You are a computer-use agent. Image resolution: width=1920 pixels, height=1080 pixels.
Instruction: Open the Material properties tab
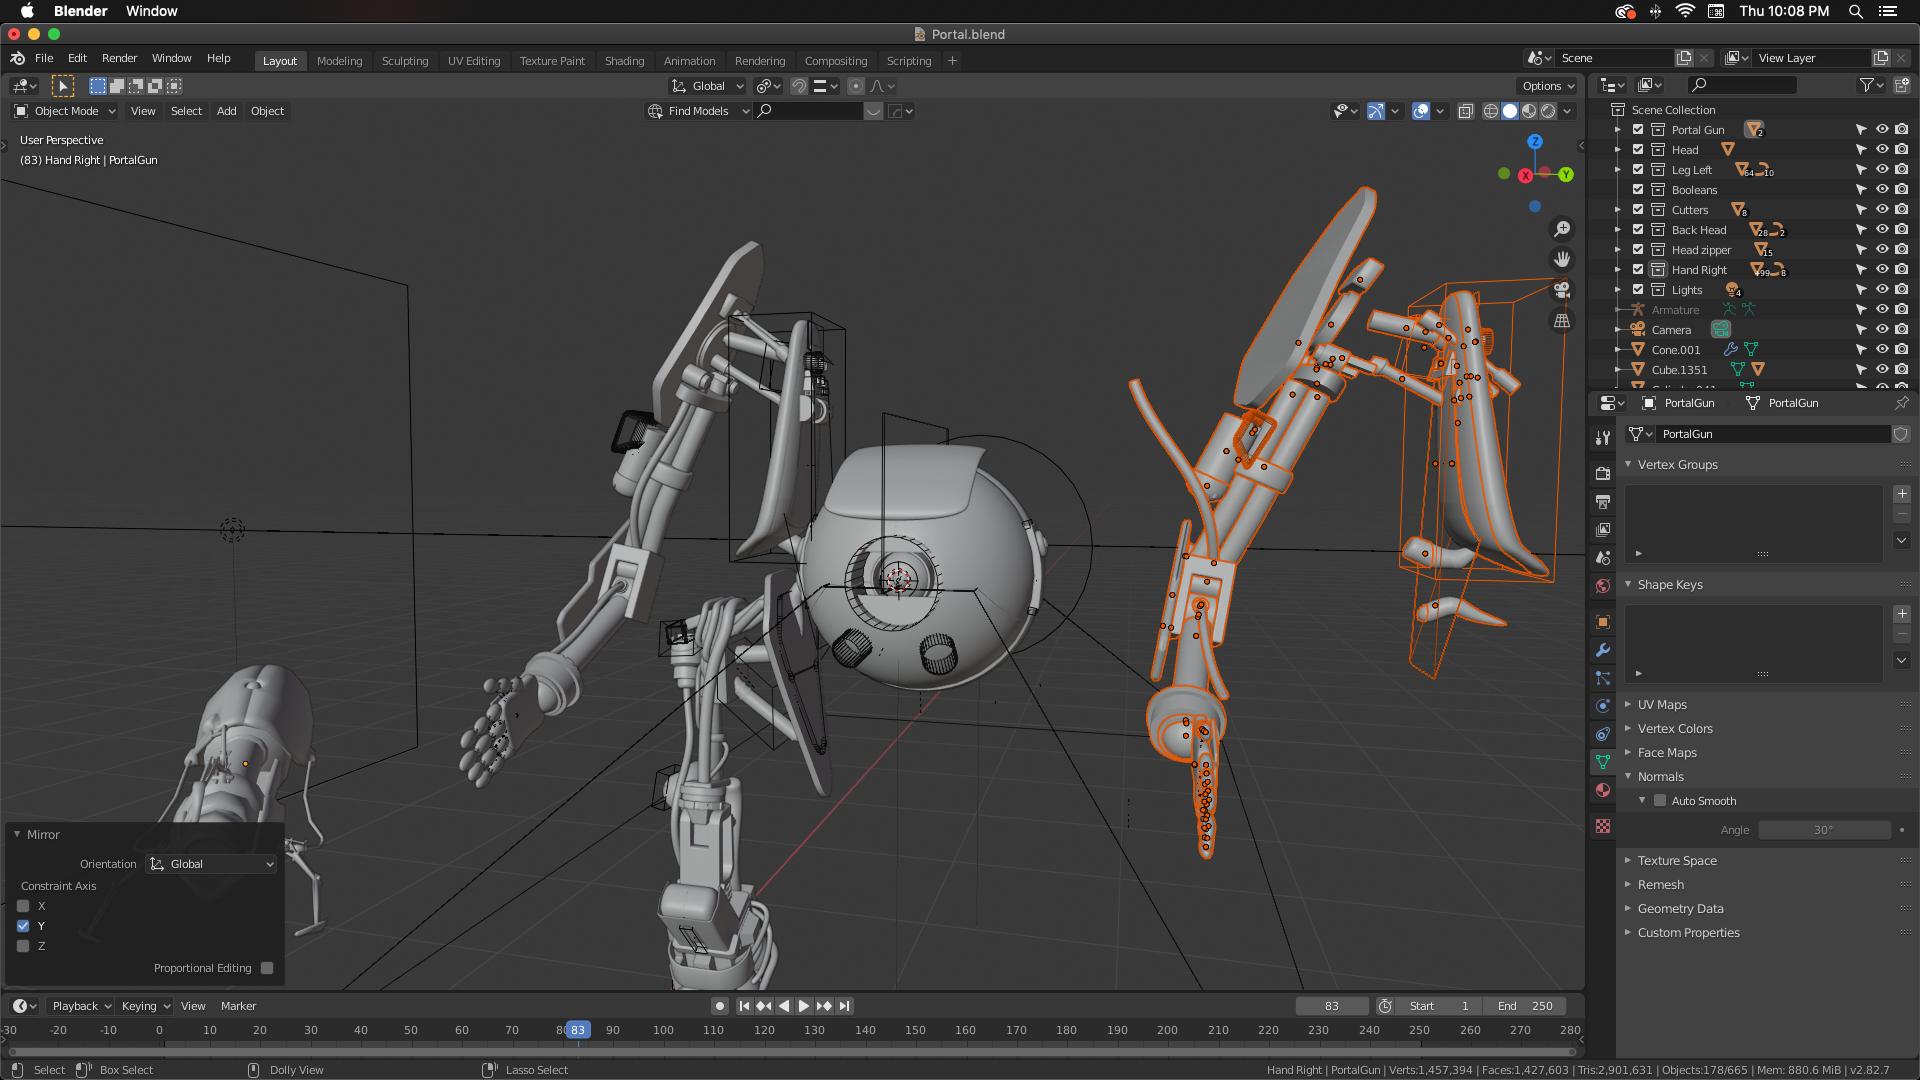(x=1603, y=790)
